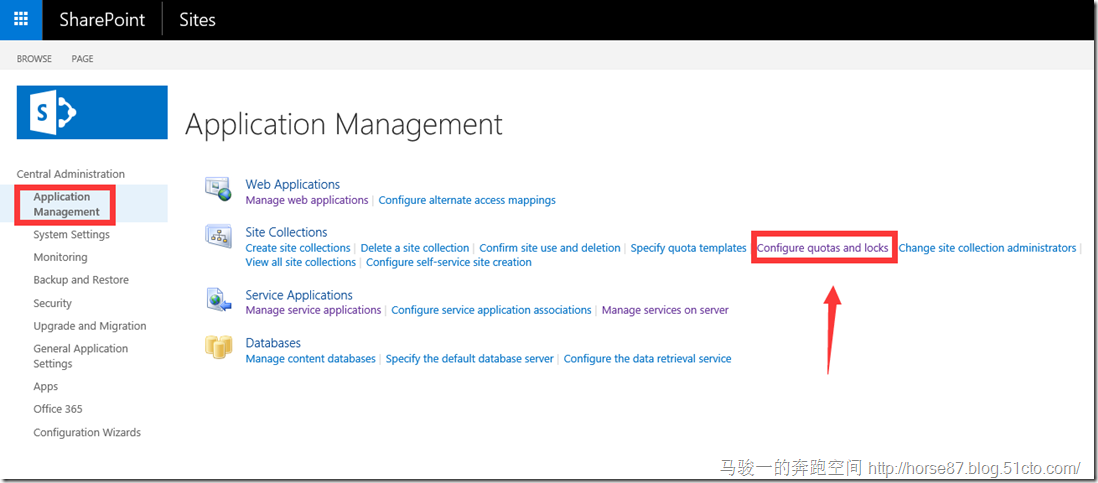Image resolution: width=1098 pixels, height=483 pixels.
Task: Click the Databases cylinders icon
Action: [218, 346]
